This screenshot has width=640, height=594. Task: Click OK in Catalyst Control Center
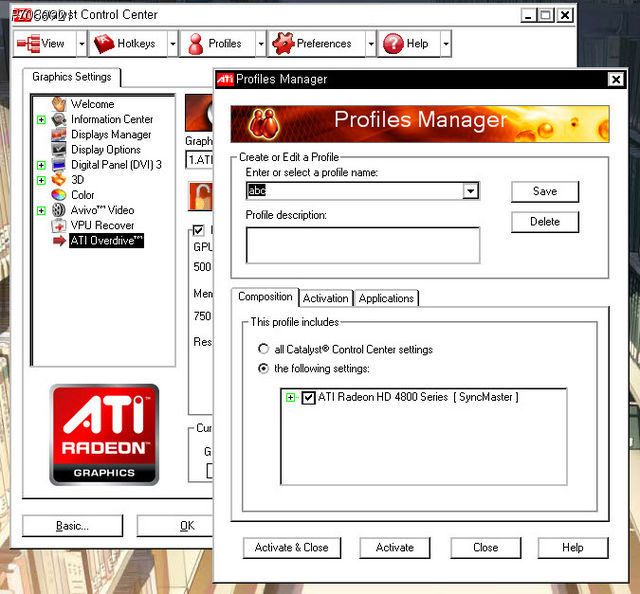click(x=176, y=526)
